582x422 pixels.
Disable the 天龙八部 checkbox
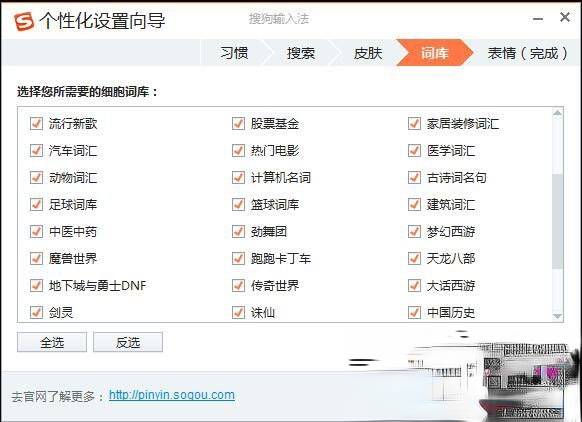click(x=414, y=258)
